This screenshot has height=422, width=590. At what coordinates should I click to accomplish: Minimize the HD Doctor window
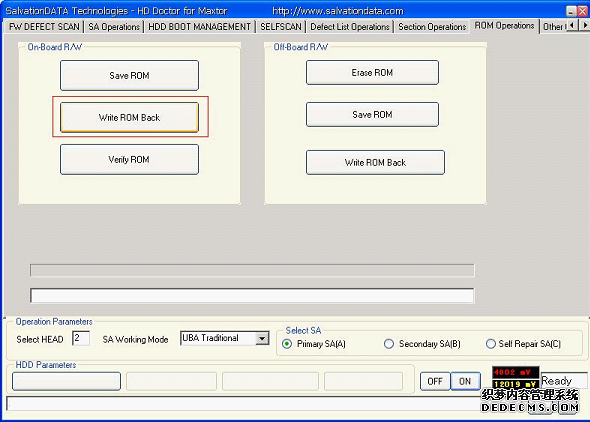tap(571, 11)
